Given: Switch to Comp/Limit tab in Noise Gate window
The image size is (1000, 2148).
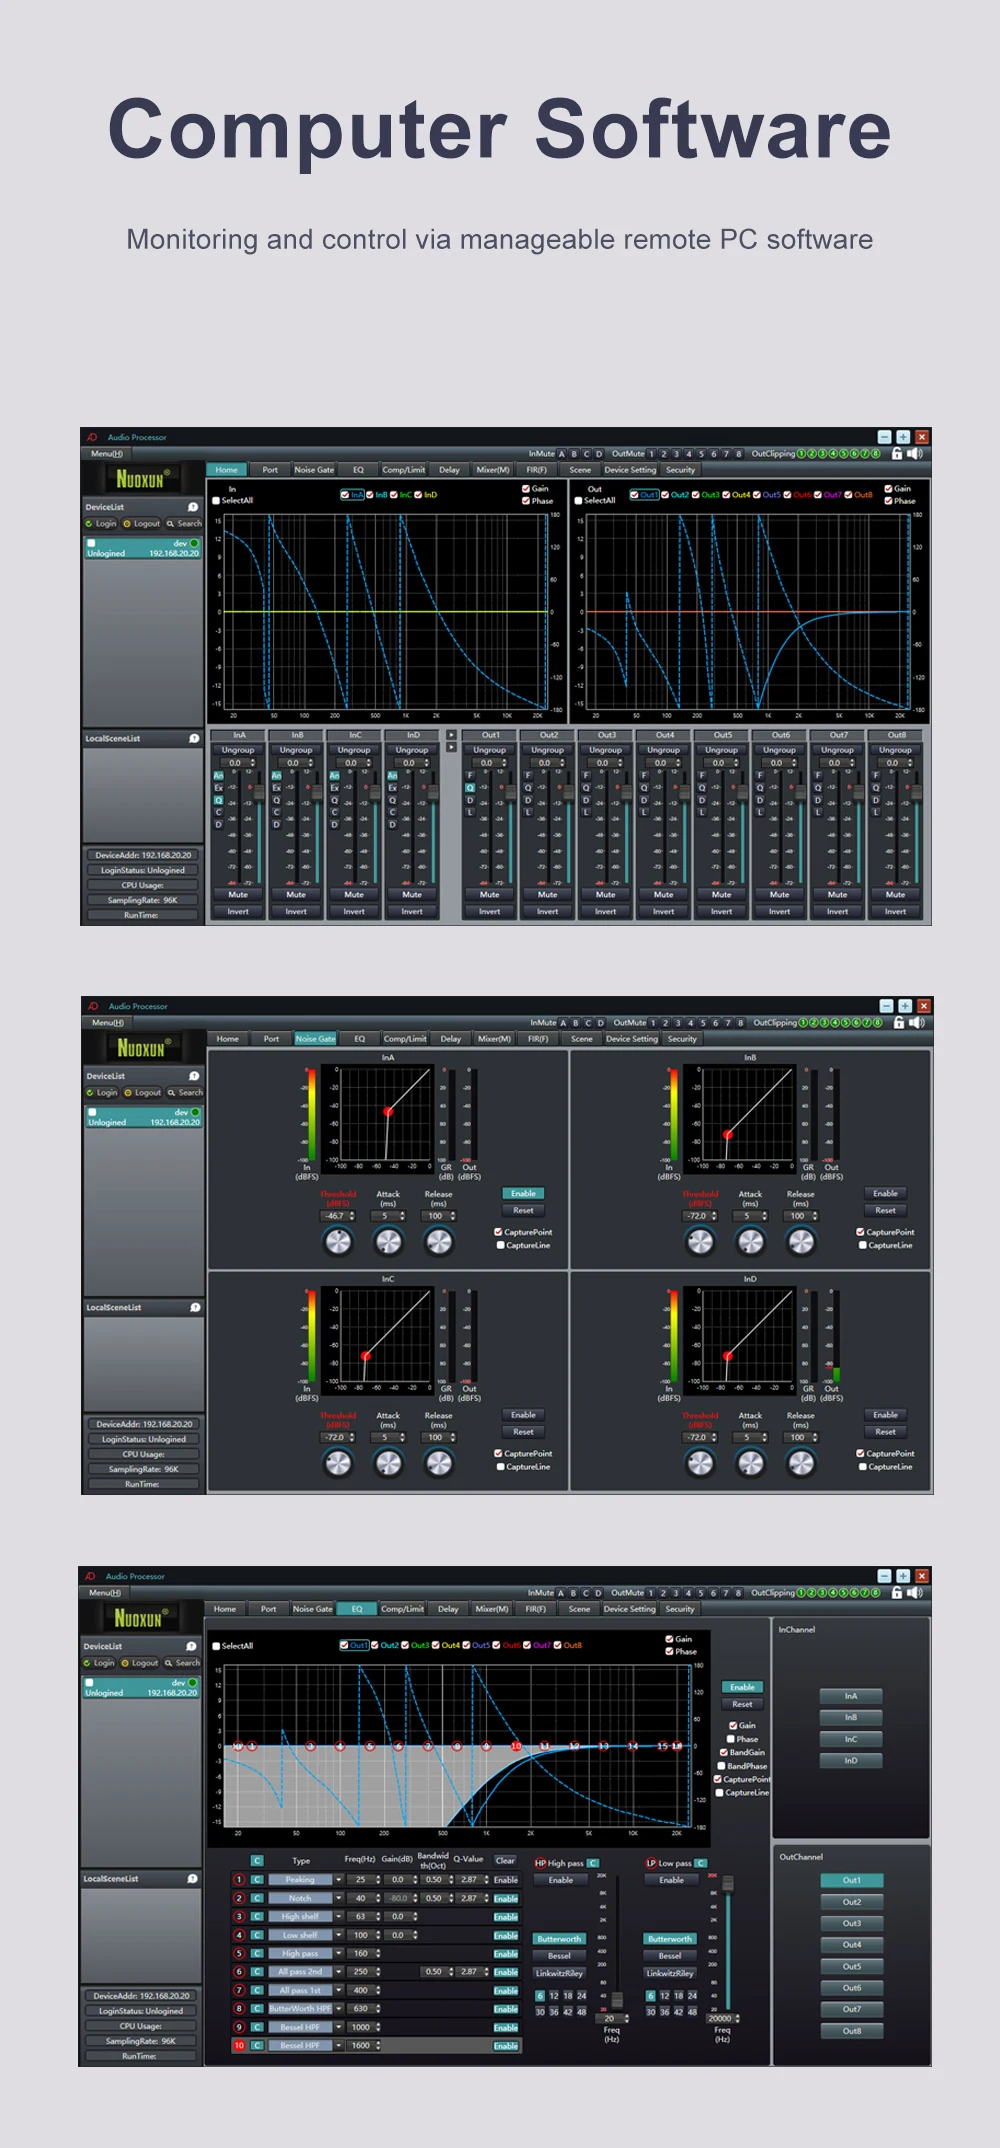Looking at the screenshot, I should 405,1039.
